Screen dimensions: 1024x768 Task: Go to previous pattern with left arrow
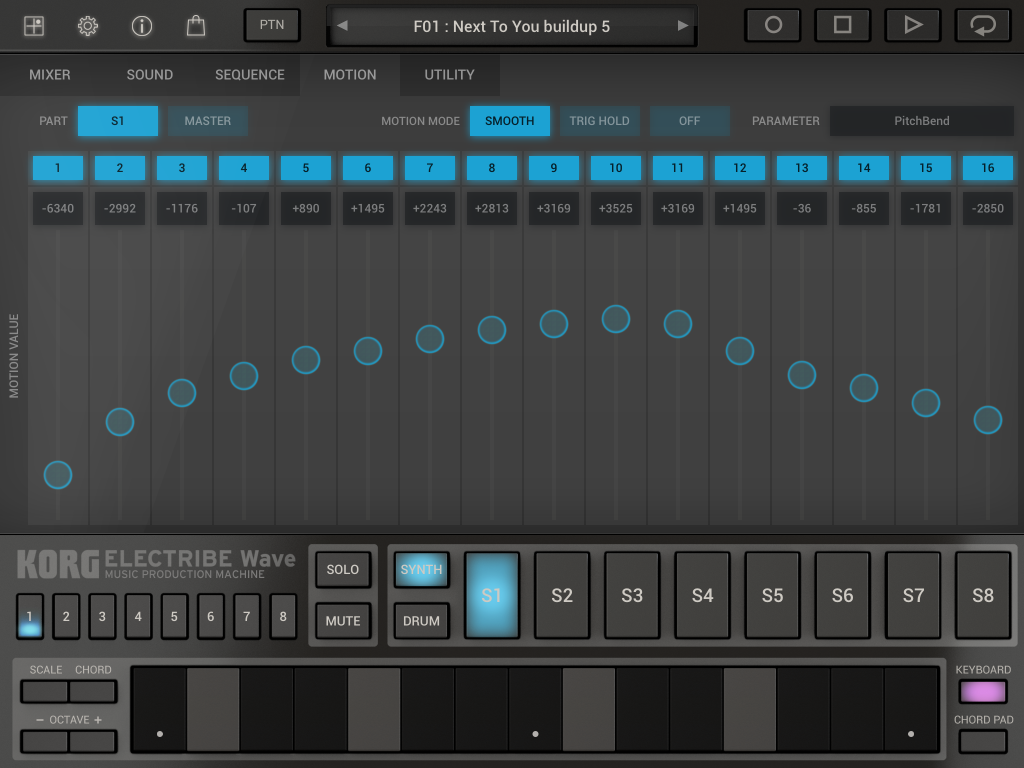pos(342,26)
